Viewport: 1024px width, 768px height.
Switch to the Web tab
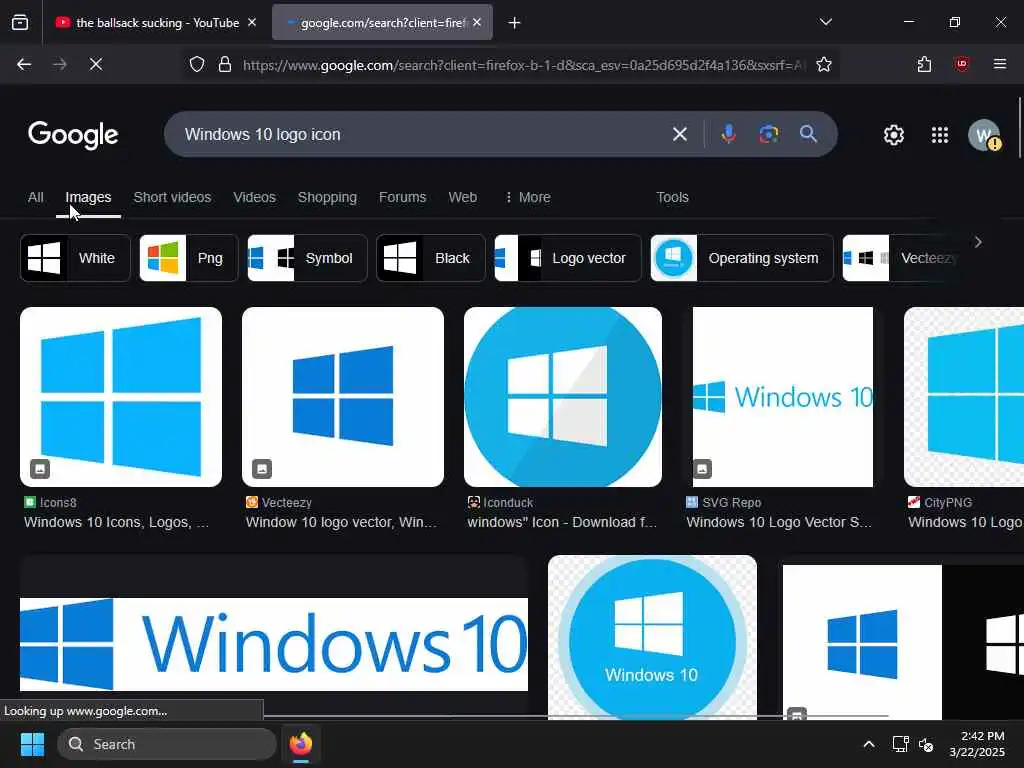pos(462,197)
